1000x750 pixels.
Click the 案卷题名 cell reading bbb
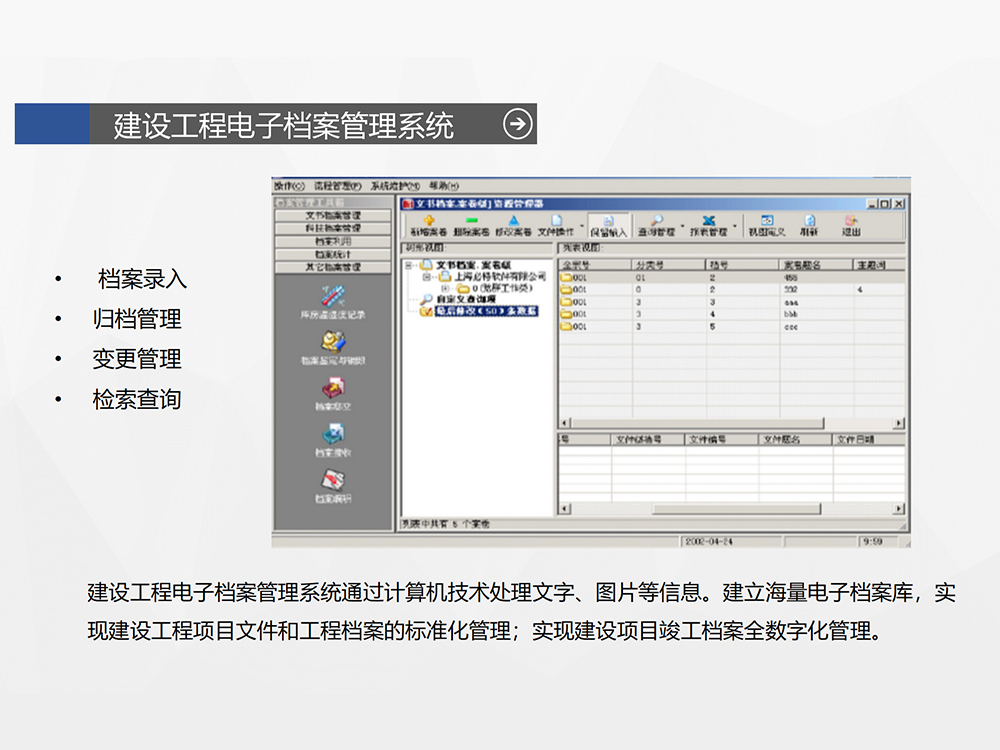791,314
